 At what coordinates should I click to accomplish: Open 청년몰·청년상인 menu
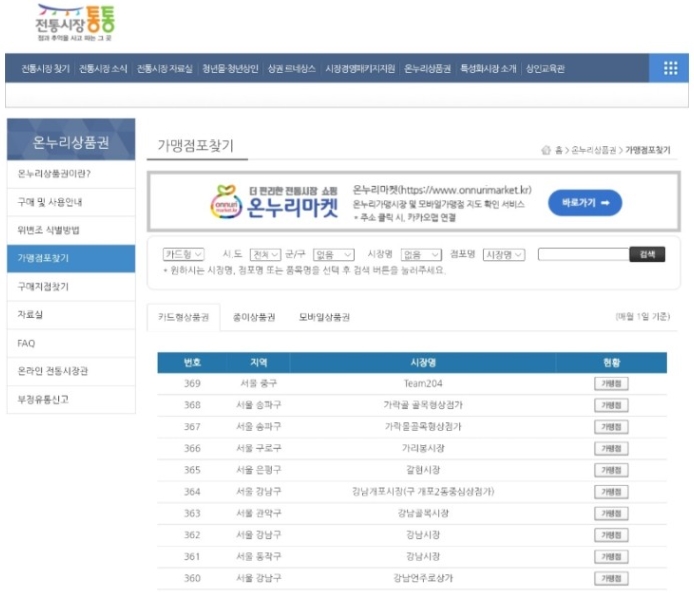230,69
